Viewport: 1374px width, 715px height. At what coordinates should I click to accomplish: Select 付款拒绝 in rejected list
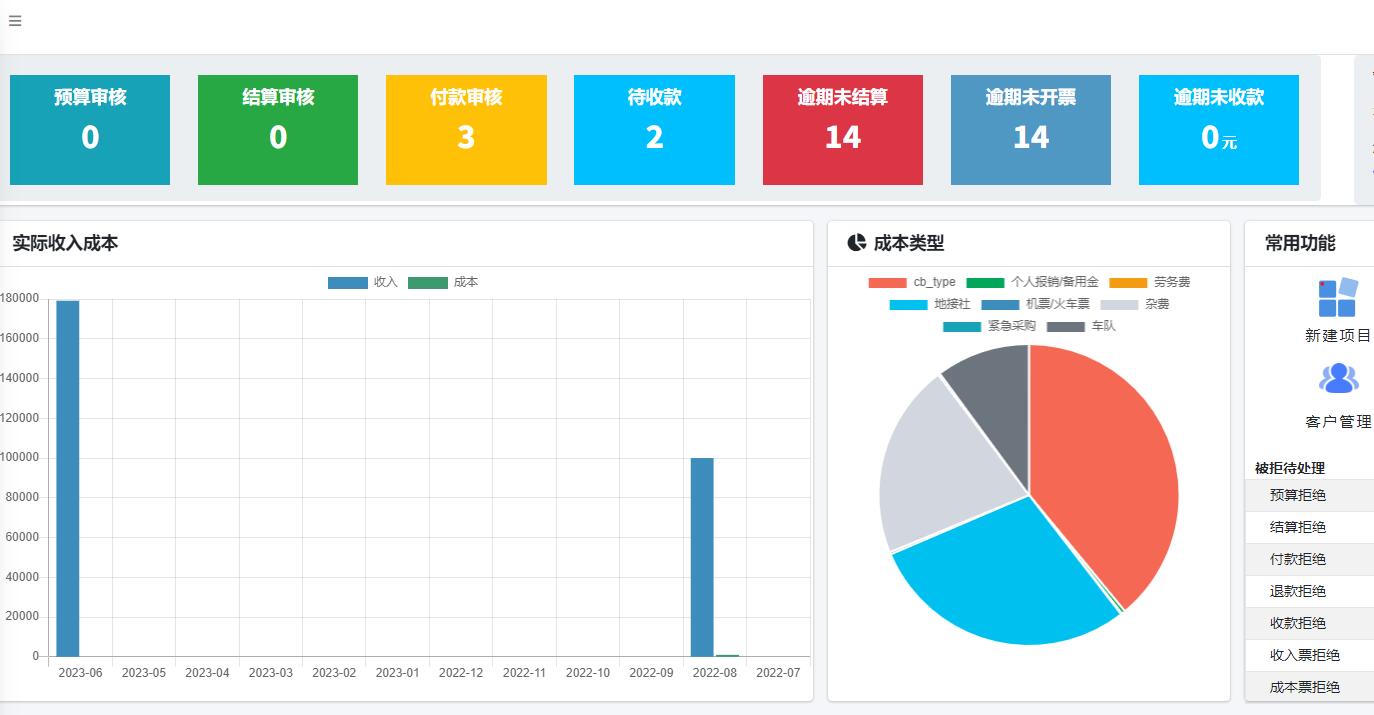click(1298, 559)
